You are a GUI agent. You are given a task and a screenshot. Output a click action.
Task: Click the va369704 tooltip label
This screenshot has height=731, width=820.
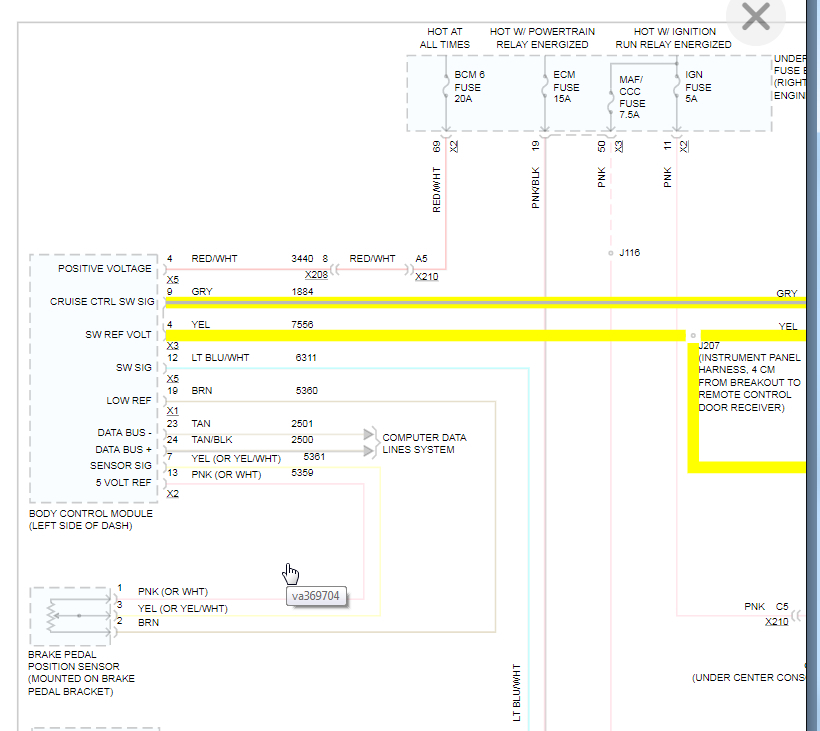(316, 596)
